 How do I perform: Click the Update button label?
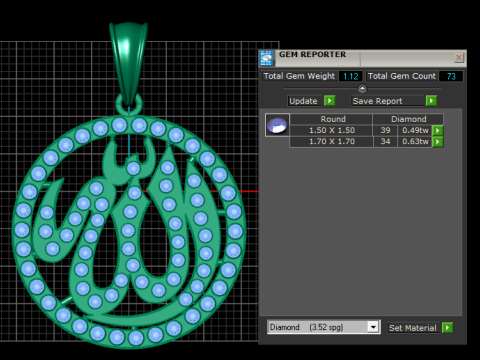(303, 101)
